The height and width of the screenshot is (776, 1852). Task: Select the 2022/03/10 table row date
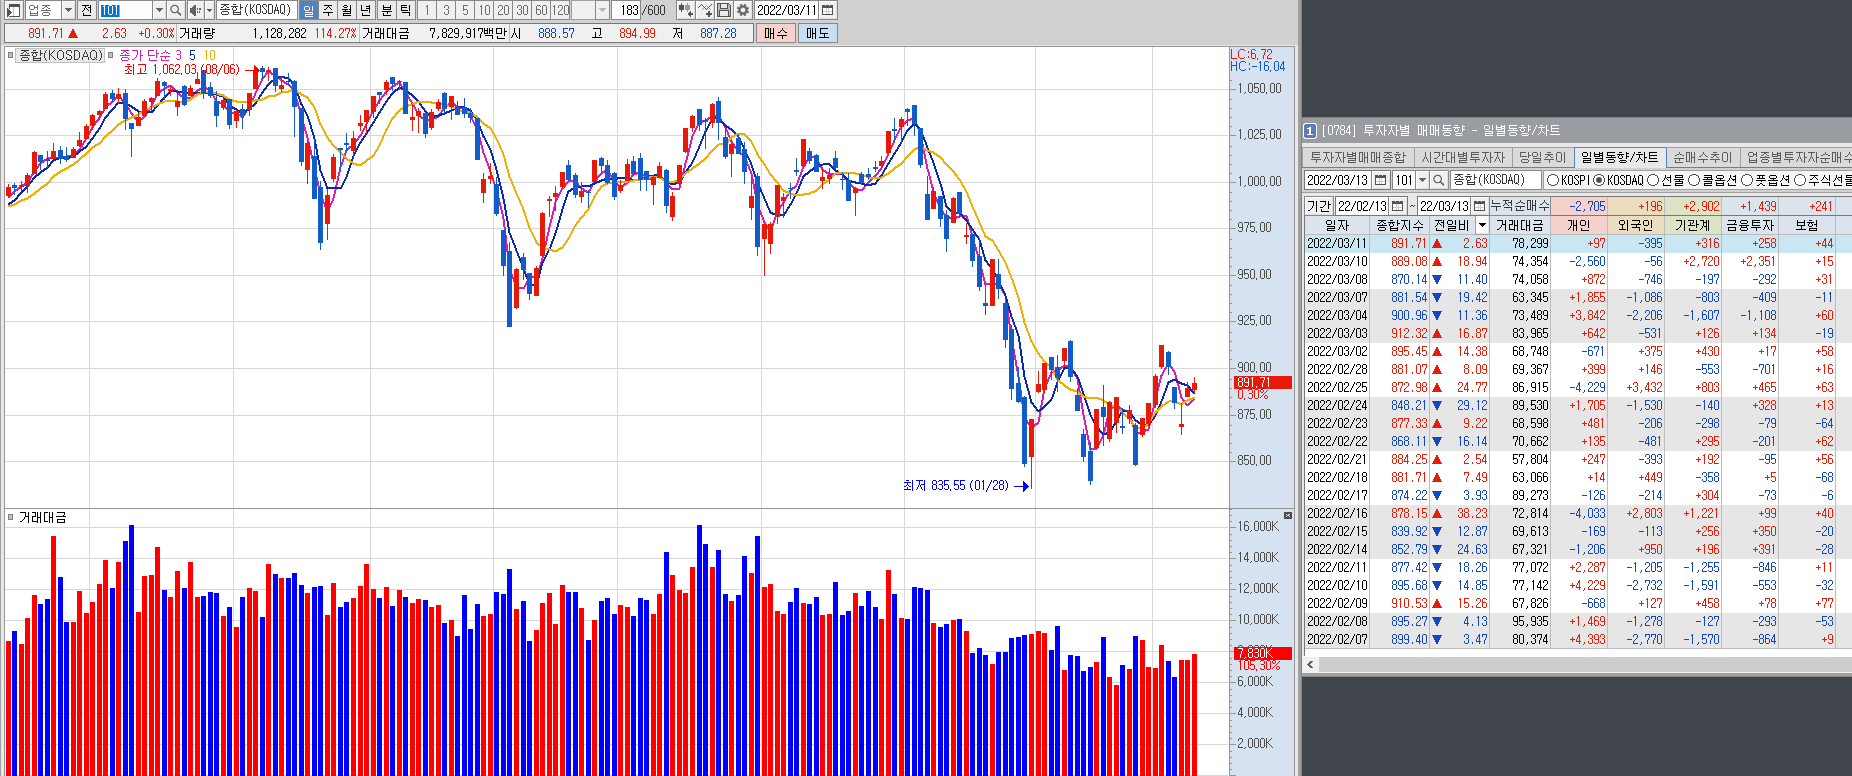1337,261
